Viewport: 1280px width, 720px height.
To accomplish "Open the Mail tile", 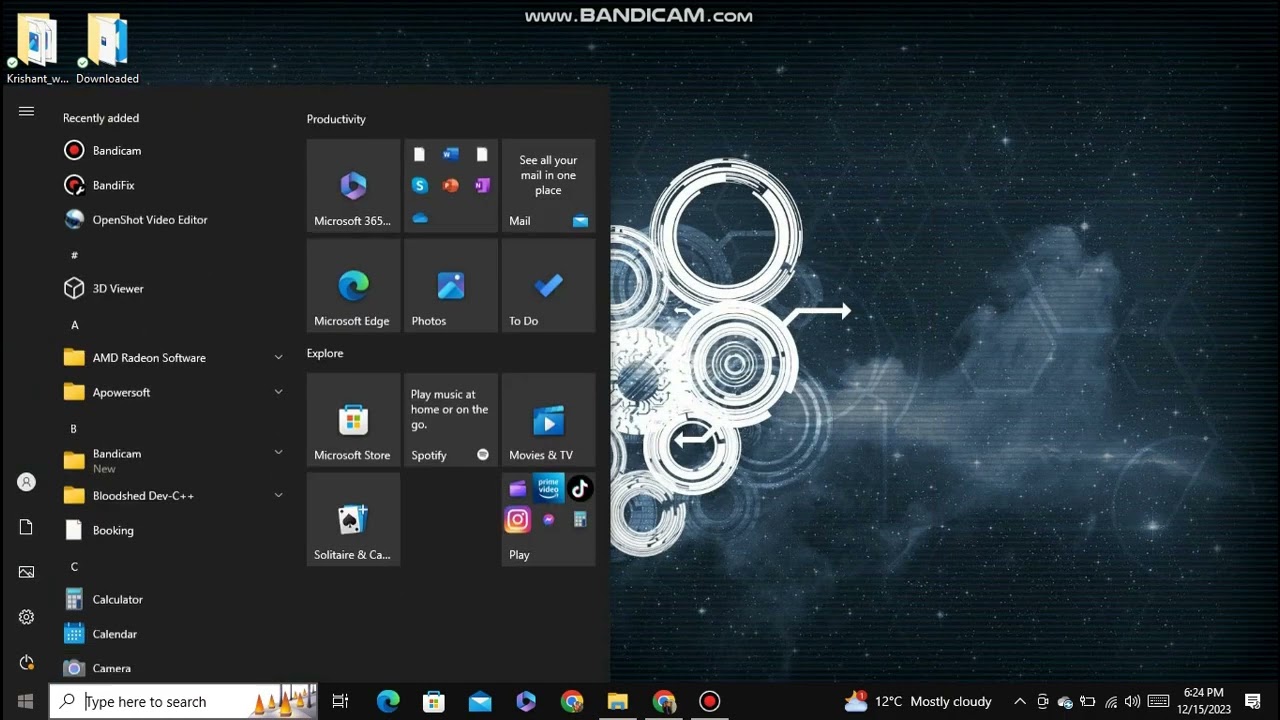I will pos(548,186).
